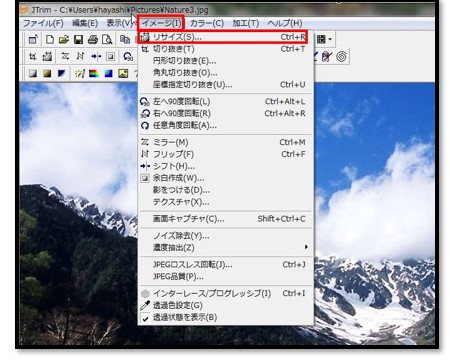Click the dark blue negative-invert icon

click(x=61, y=73)
